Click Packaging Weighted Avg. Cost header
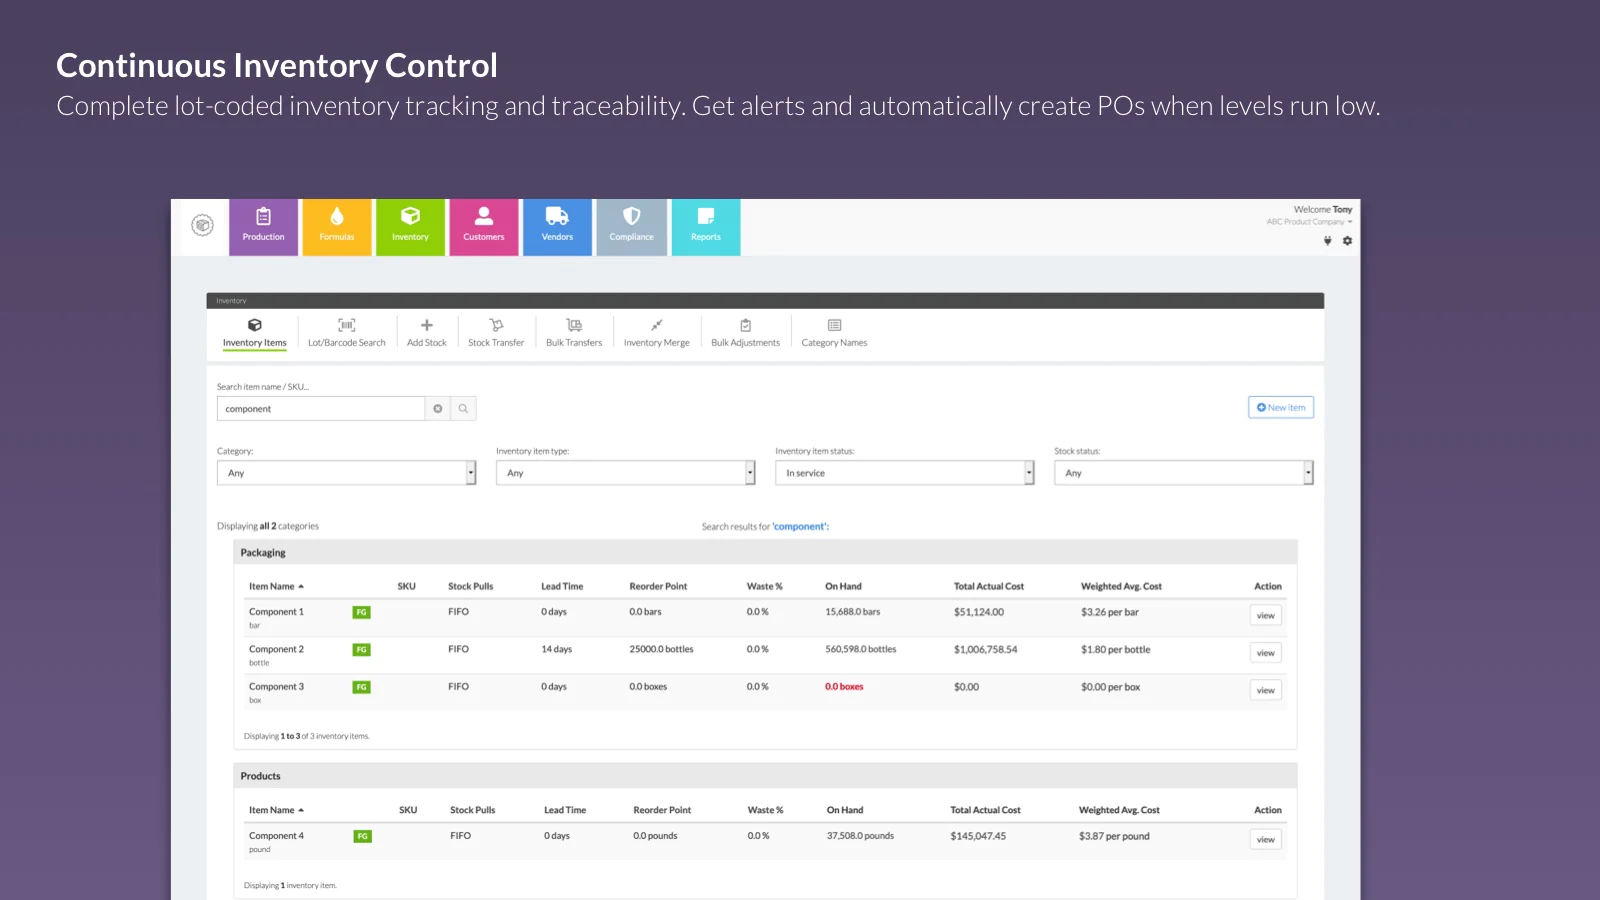This screenshot has width=1600, height=900. click(x=1121, y=587)
